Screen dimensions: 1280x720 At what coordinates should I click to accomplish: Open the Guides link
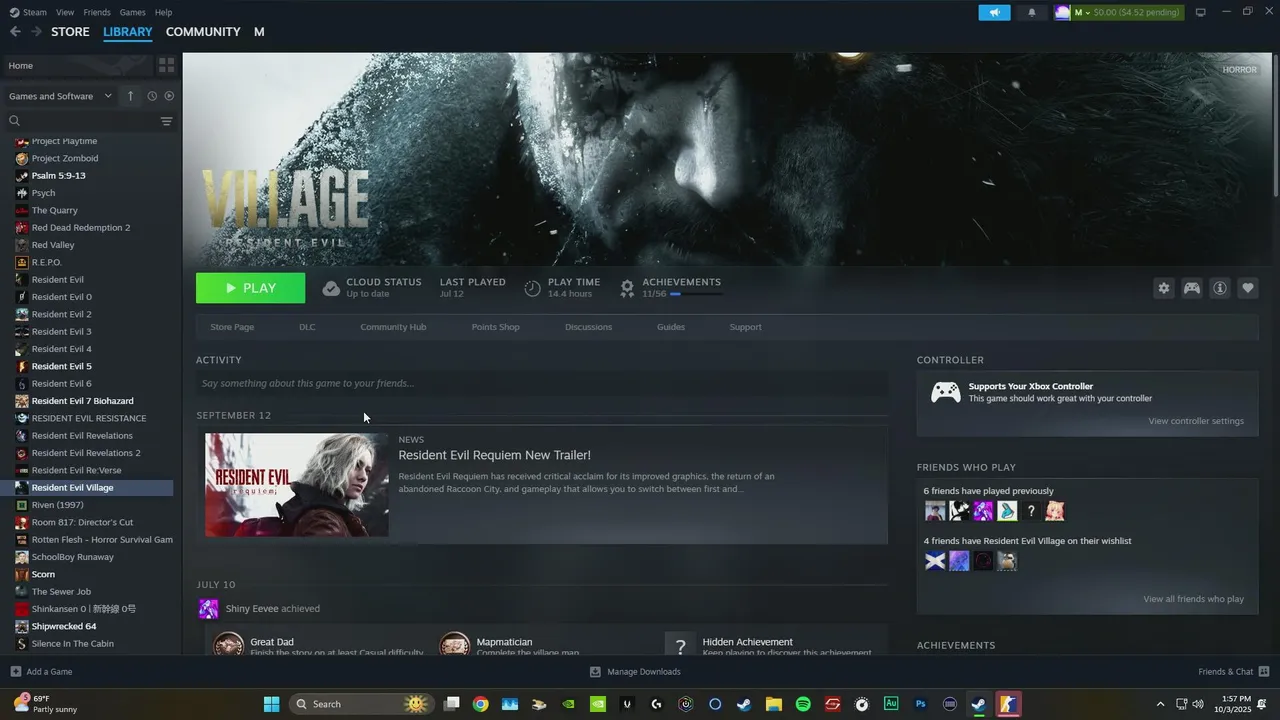[671, 327]
